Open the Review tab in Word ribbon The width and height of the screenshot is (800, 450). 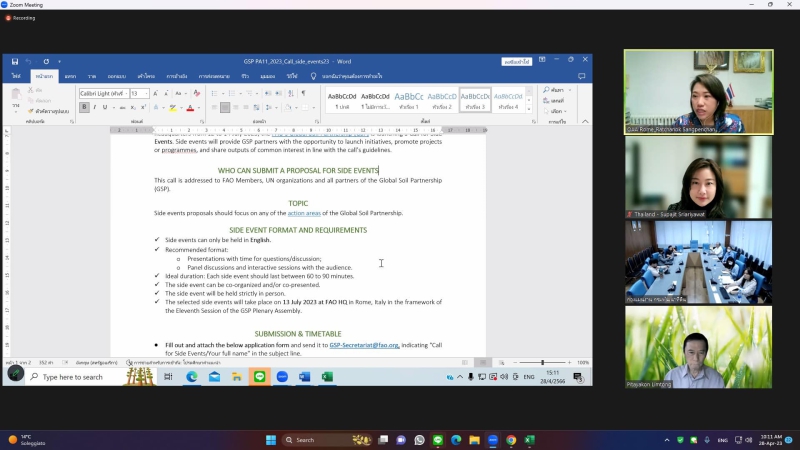pos(245,76)
